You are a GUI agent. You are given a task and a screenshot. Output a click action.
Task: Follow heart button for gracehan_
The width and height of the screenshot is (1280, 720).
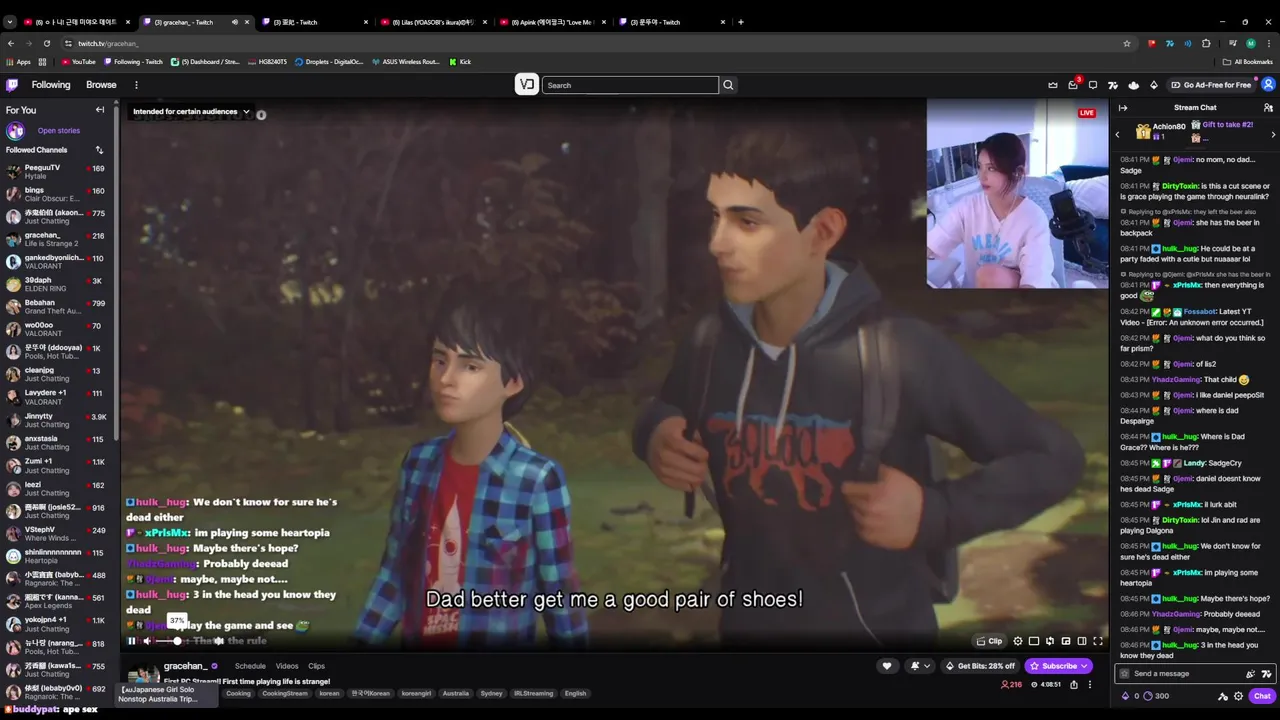coord(886,666)
